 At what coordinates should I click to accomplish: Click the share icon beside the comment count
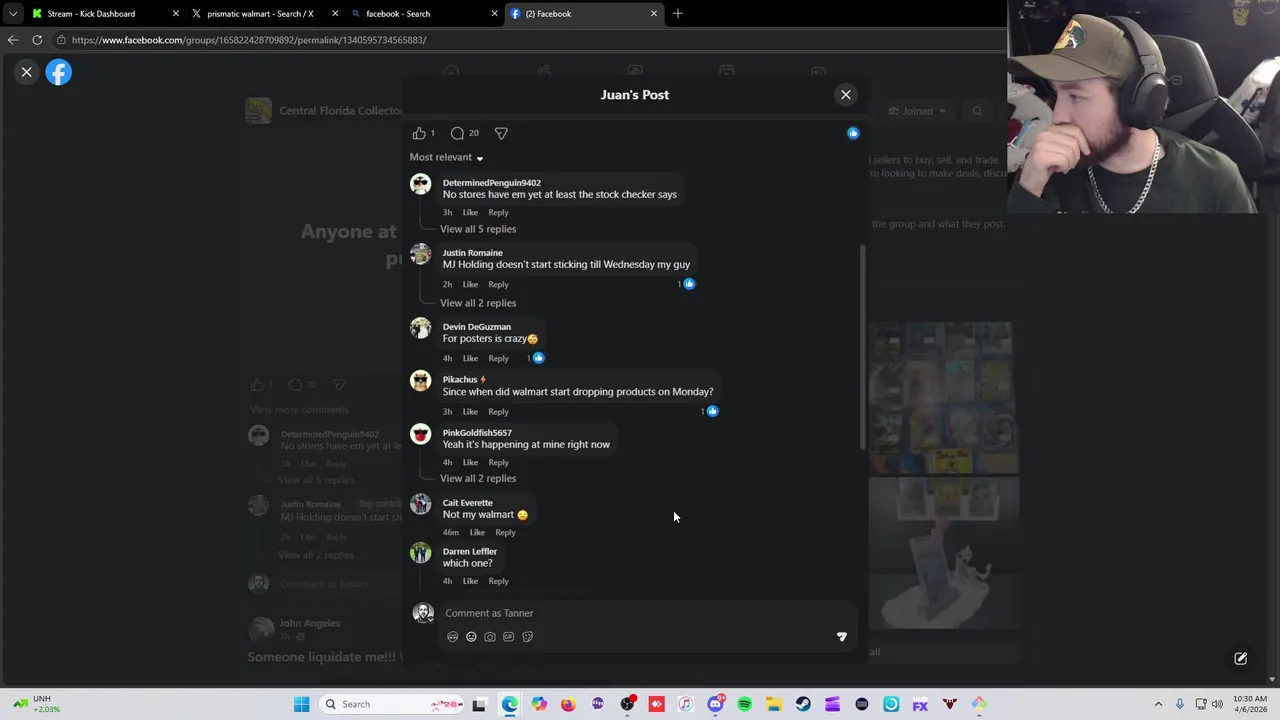tap(501, 133)
